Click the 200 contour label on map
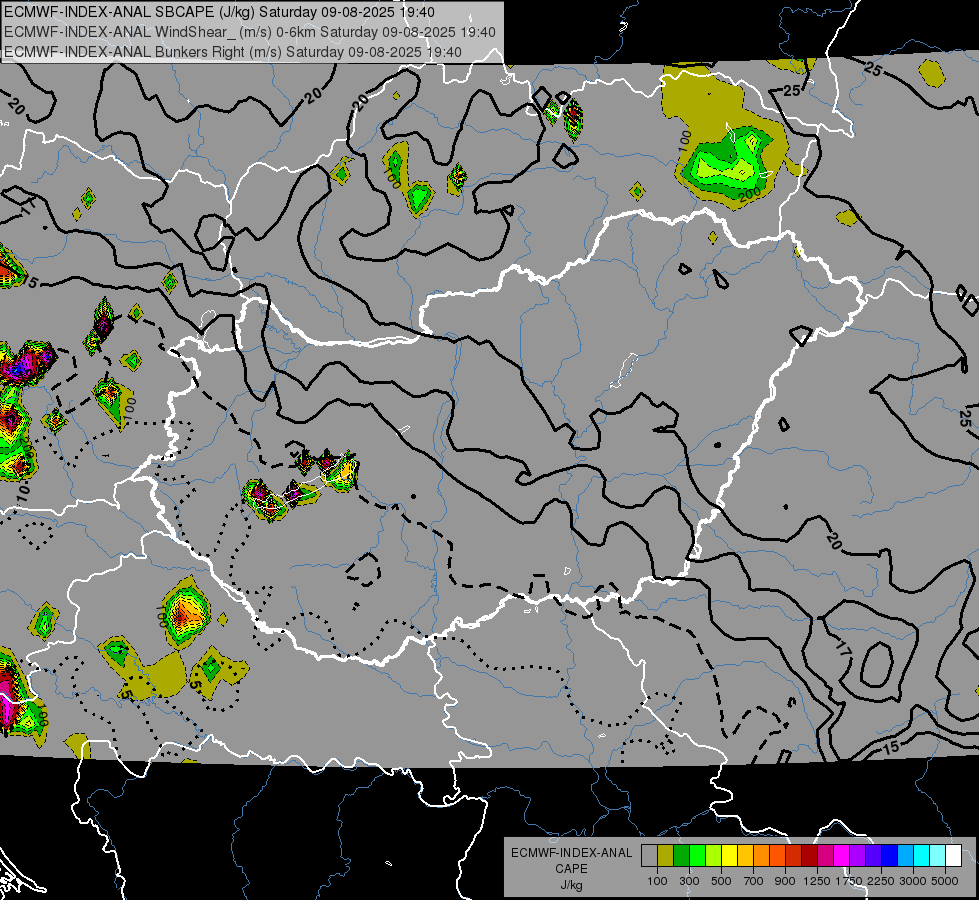 tap(750, 193)
